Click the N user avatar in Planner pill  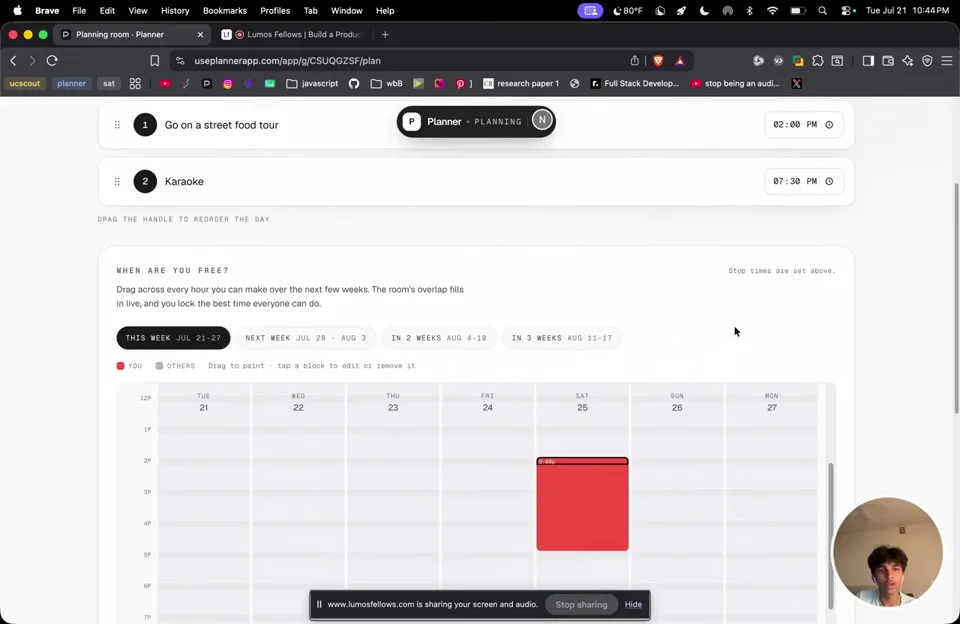pos(542,120)
